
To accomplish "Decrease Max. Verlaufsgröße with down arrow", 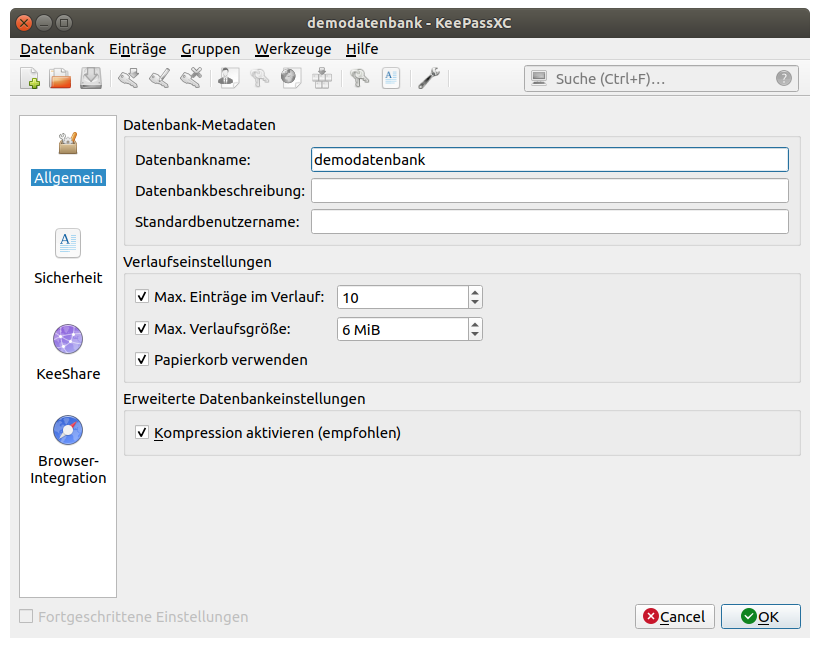I will [x=475, y=335].
